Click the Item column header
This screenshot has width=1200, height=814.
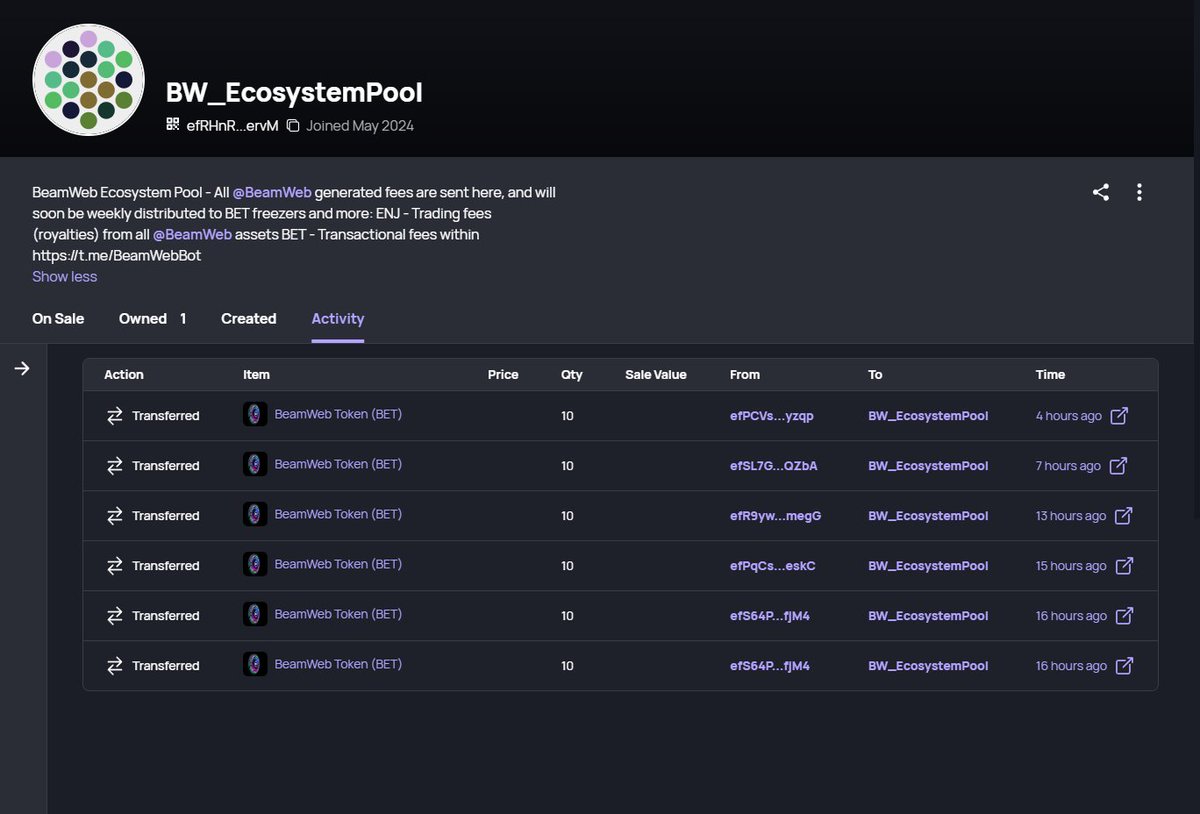(256, 374)
